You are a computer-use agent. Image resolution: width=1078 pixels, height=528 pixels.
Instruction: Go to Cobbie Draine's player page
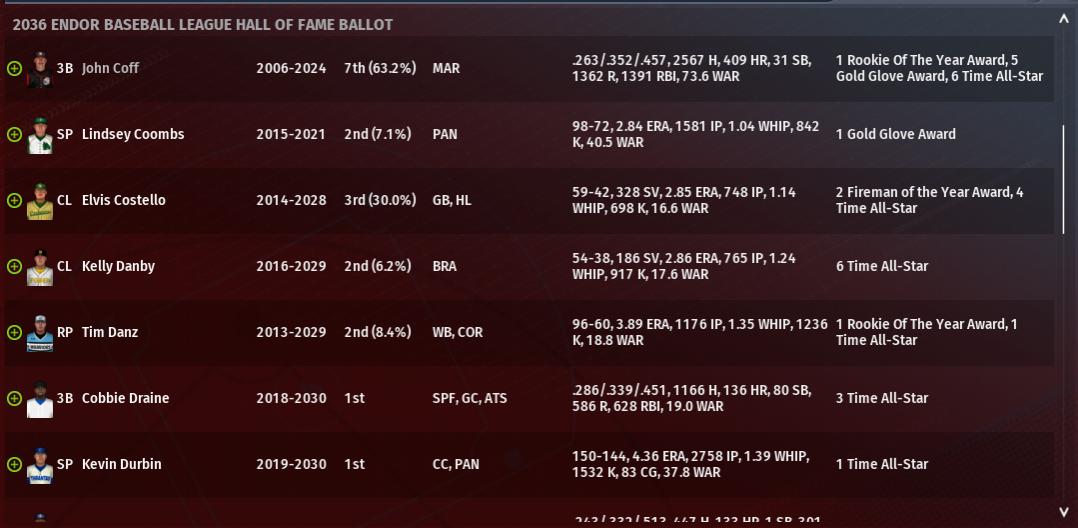point(125,398)
